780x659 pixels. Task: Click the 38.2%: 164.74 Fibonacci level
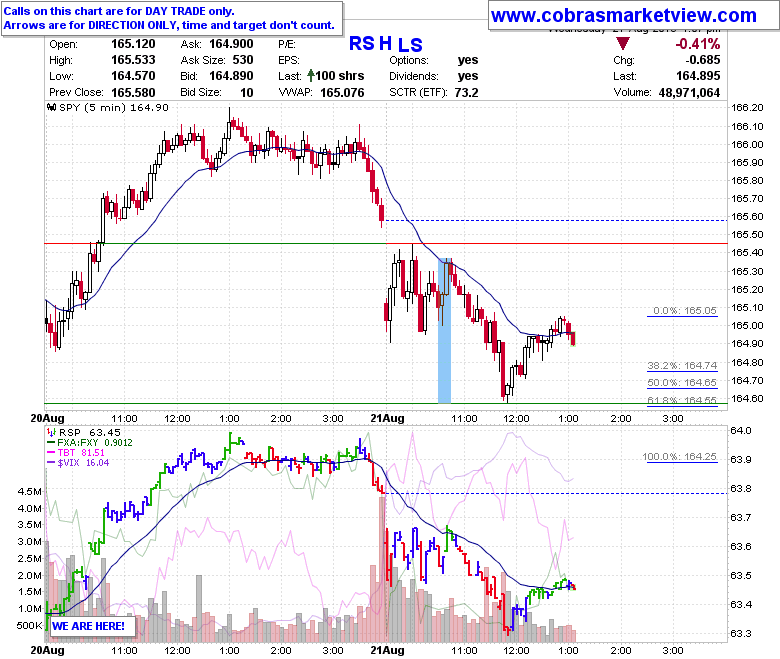[682, 366]
